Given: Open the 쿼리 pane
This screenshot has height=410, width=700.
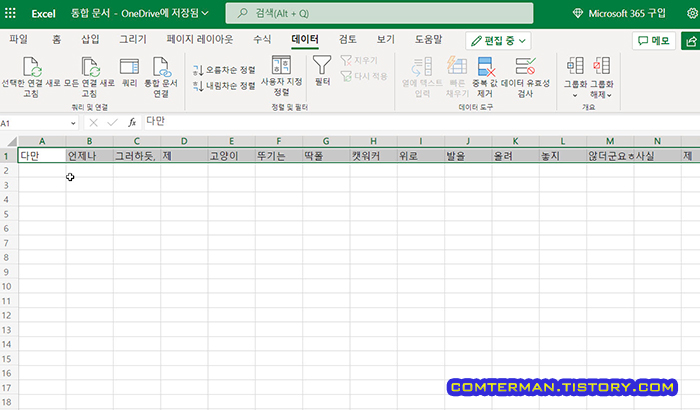Looking at the screenshot, I should click(129, 71).
